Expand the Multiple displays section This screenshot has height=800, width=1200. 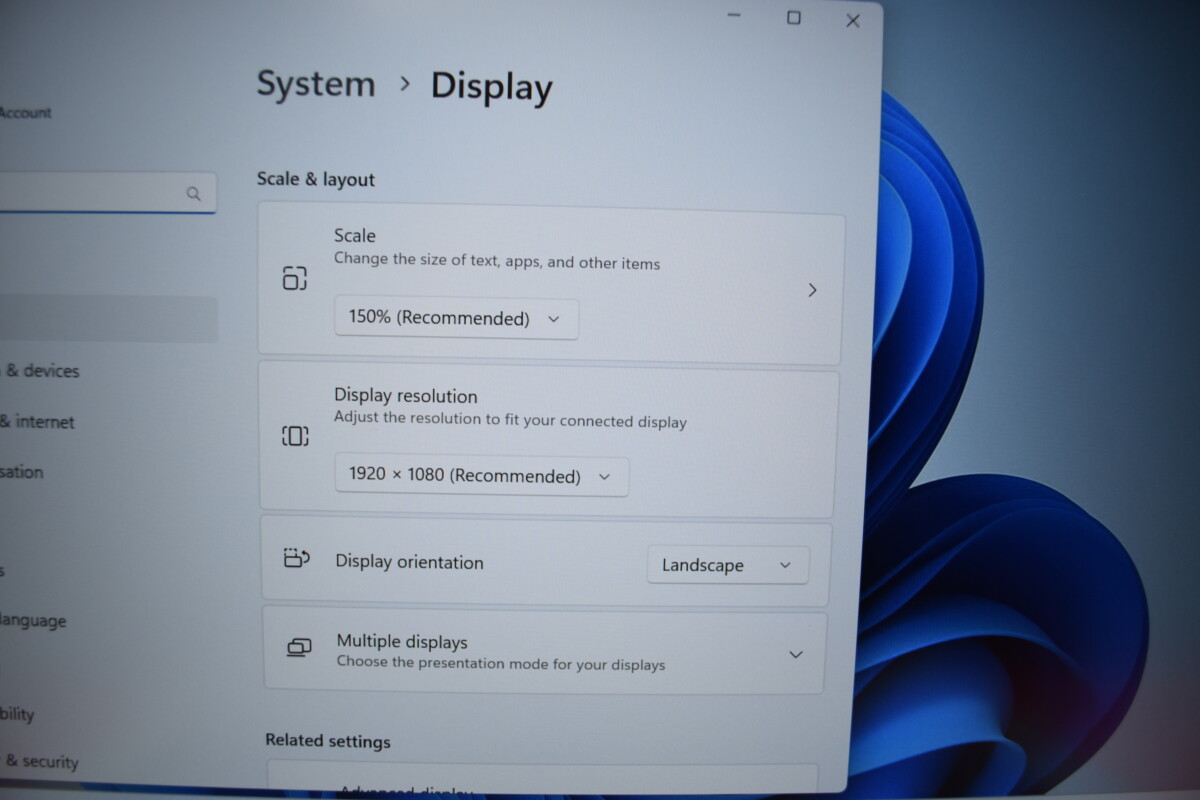796,655
